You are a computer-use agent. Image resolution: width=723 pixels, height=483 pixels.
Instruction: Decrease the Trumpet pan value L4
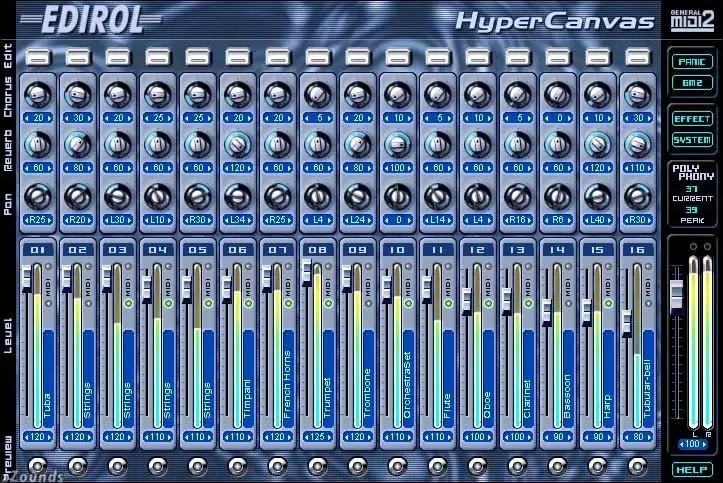point(308,220)
